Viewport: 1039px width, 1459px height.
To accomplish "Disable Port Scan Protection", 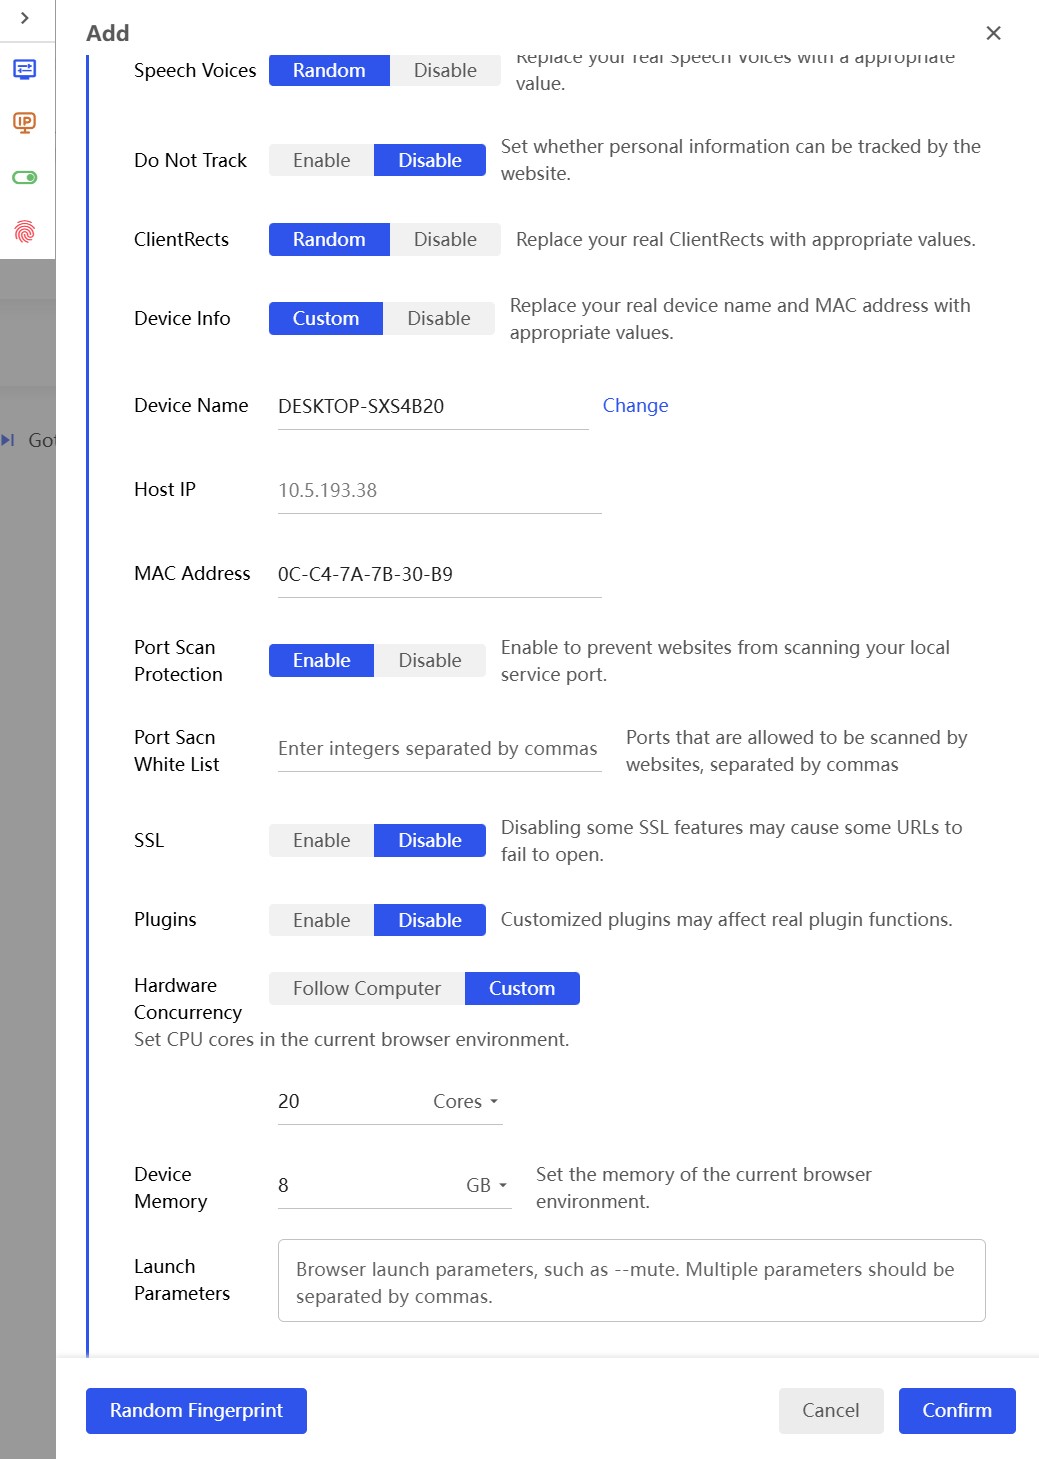I will coord(429,660).
